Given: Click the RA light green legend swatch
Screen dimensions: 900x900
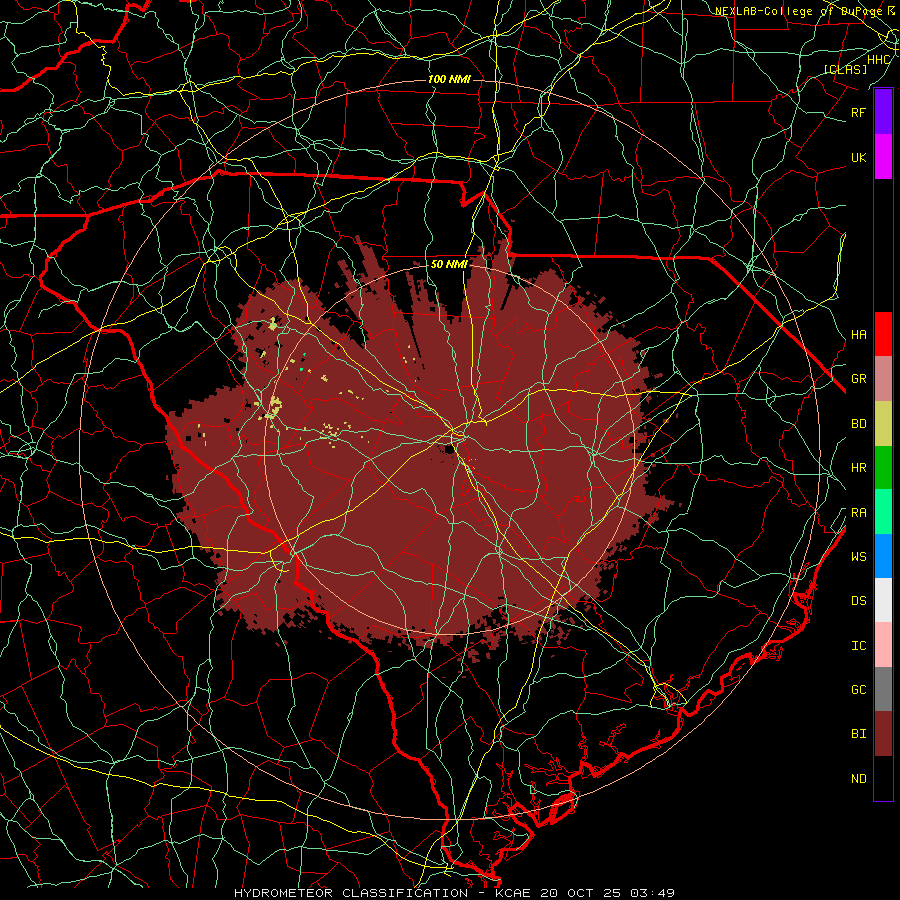Looking at the screenshot, I should (883, 512).
